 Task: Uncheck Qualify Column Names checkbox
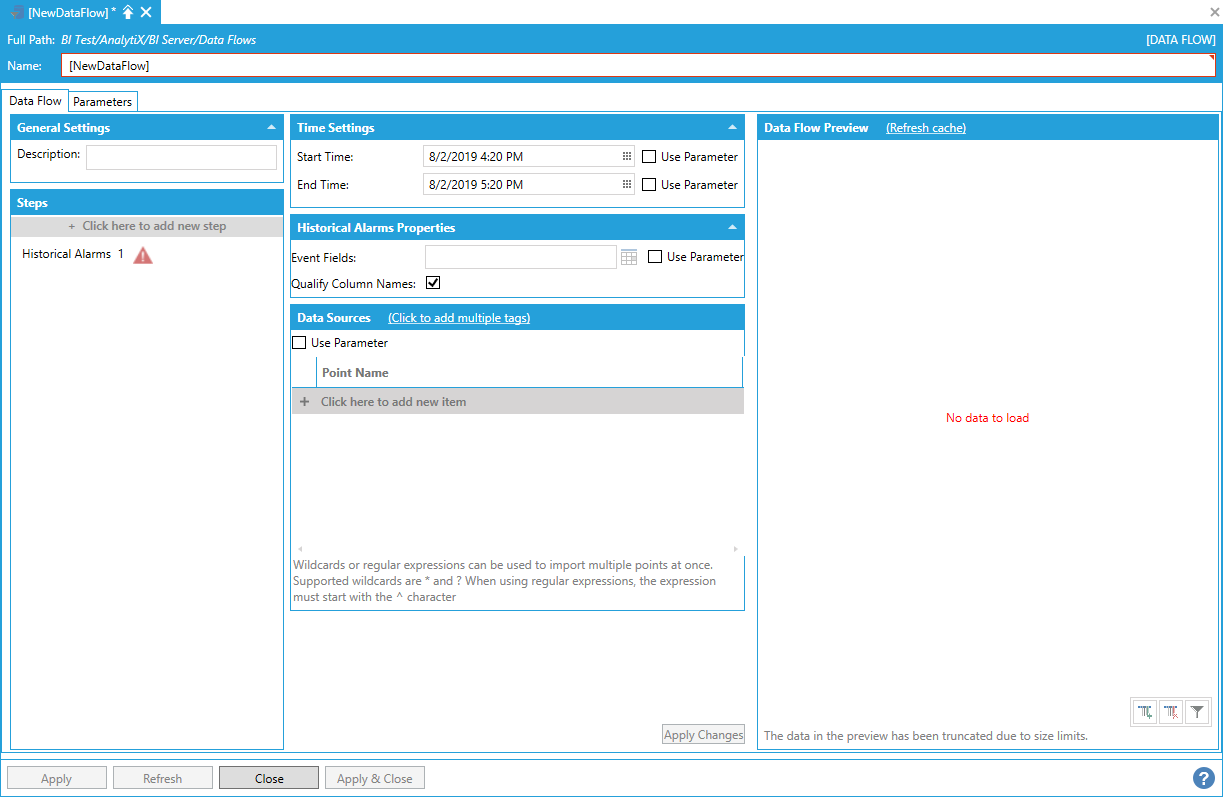[x=433, y=283]
